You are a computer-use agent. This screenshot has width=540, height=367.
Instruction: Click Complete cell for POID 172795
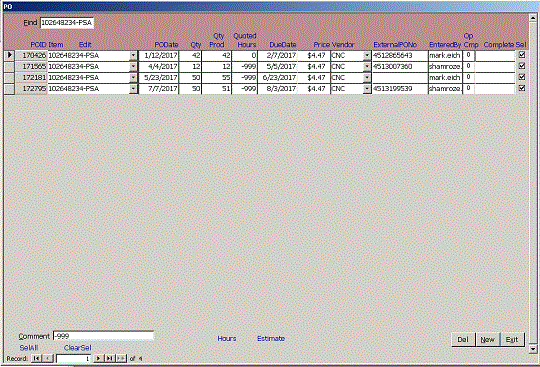[495, 88]
